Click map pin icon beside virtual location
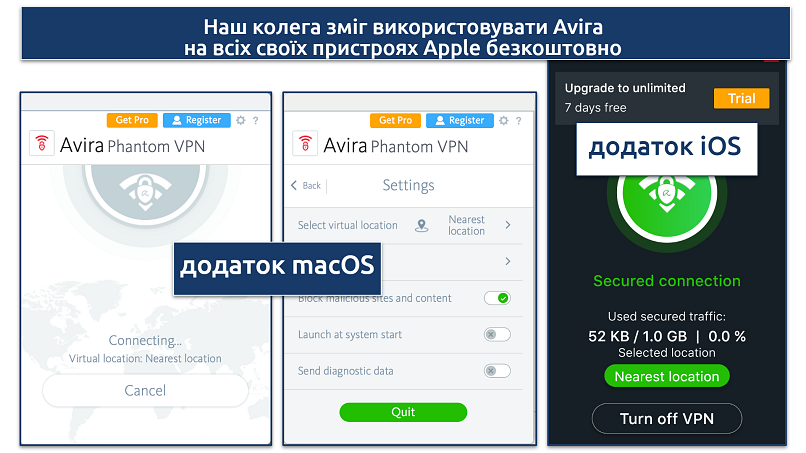 [422, 225]
